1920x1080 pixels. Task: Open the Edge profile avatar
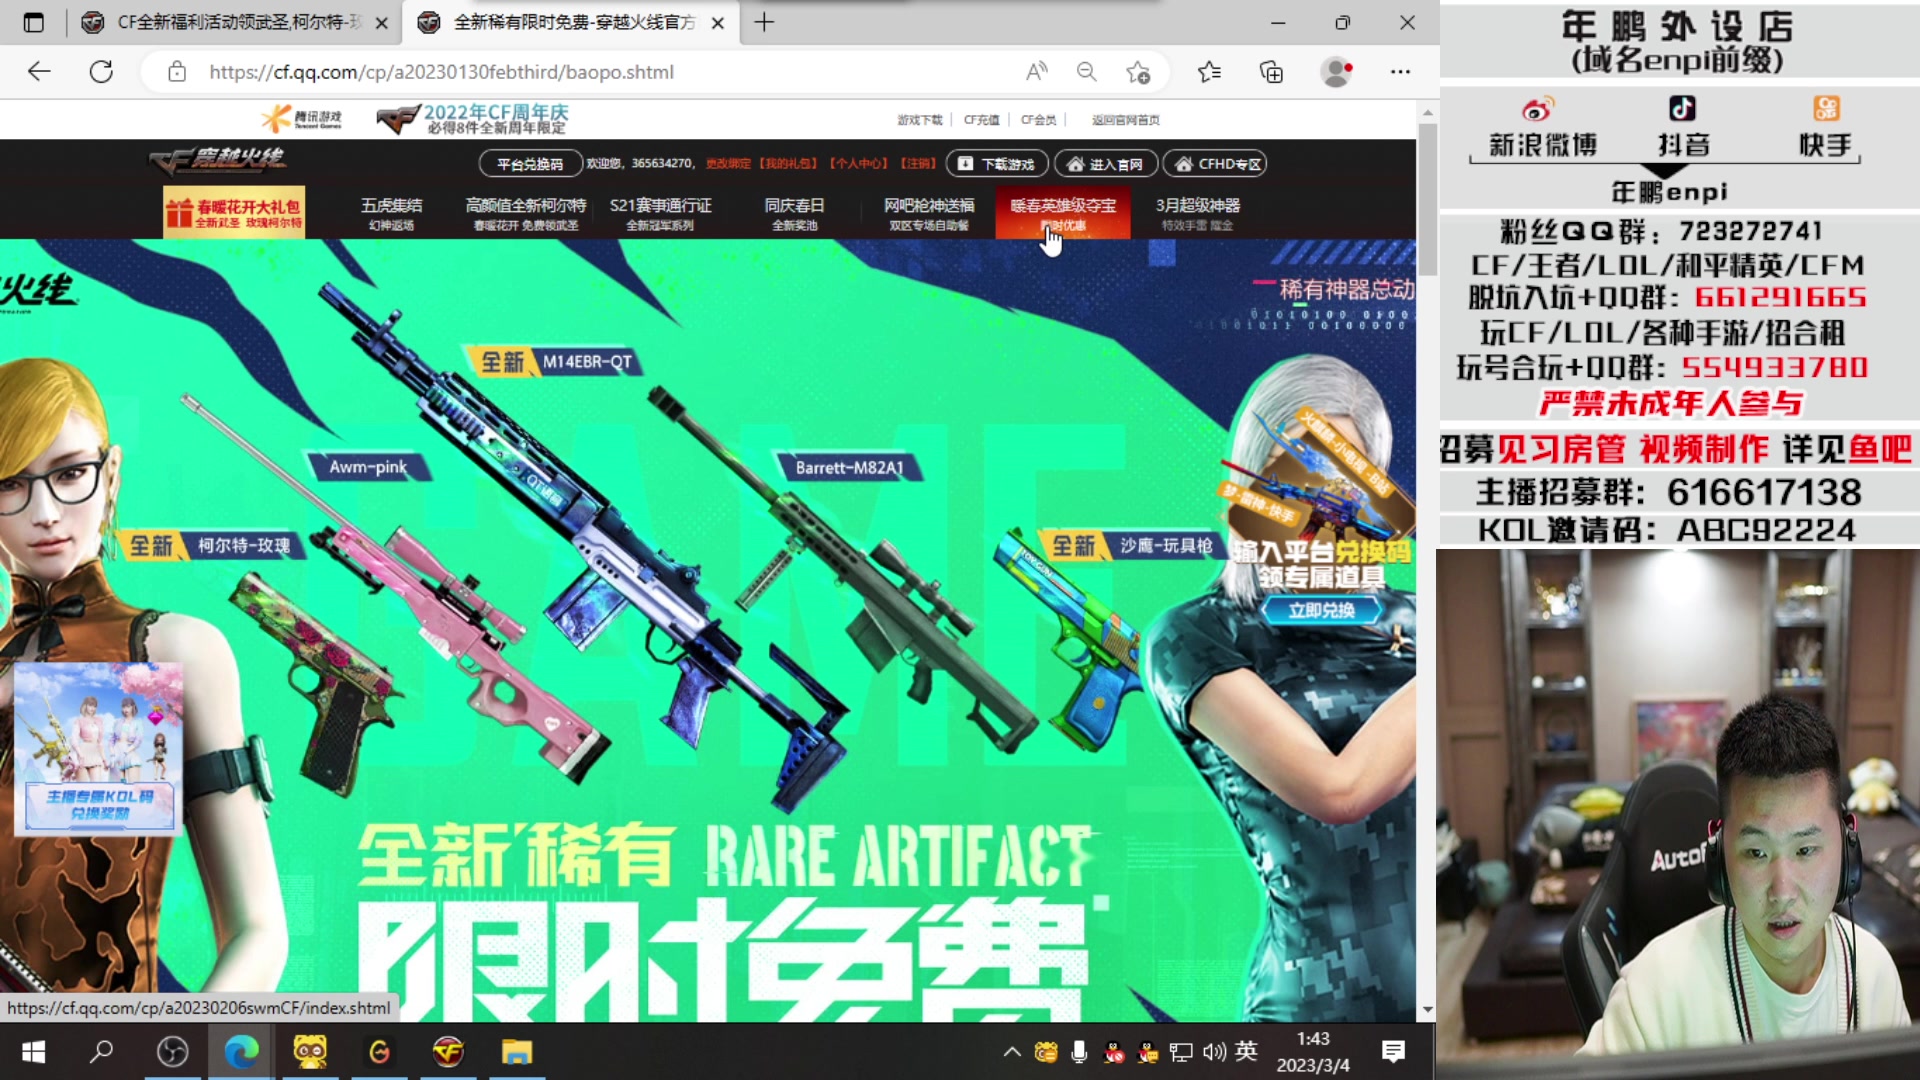click(x=1336, y=72)
